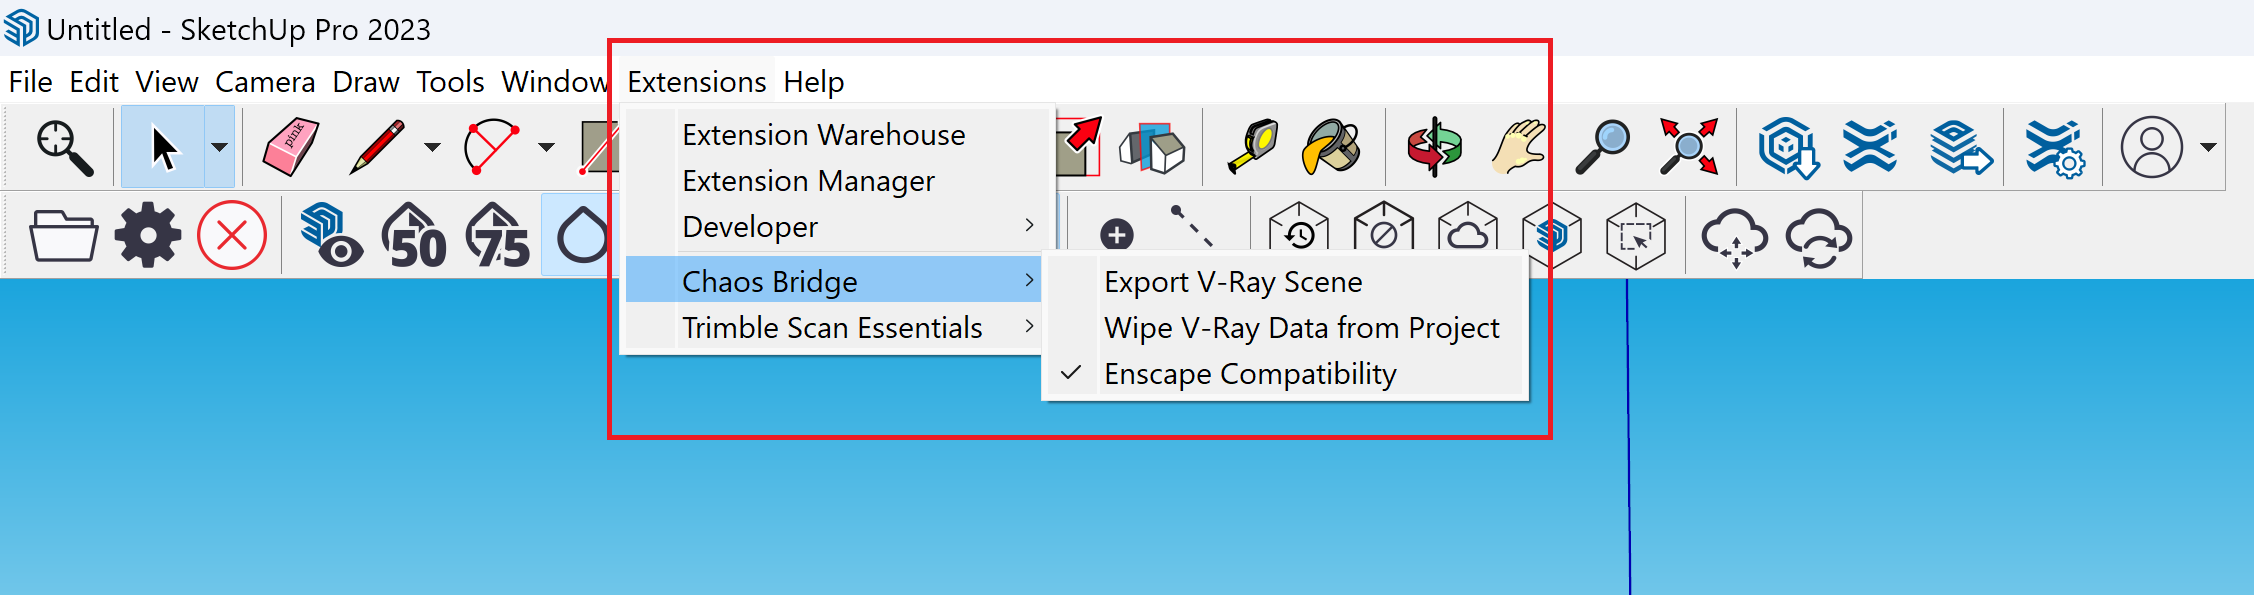The width and height of the screenshot is (2254, 595).
Task: Click the 75 quality toolbar icon
Action: tap(498, 236)
